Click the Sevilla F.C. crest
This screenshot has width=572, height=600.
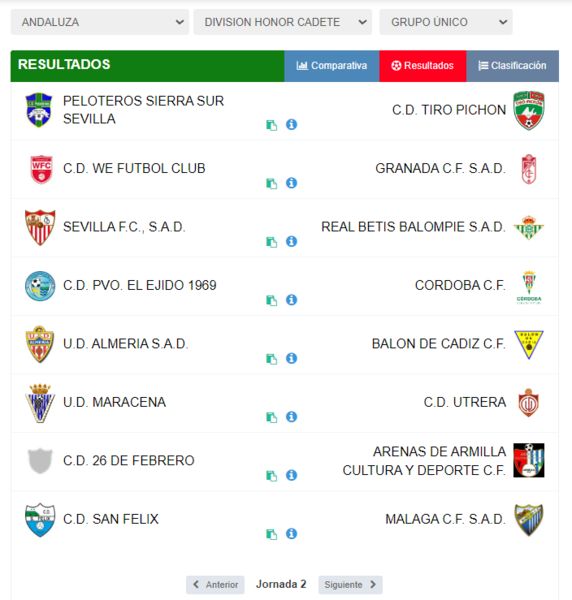[40, 227]
